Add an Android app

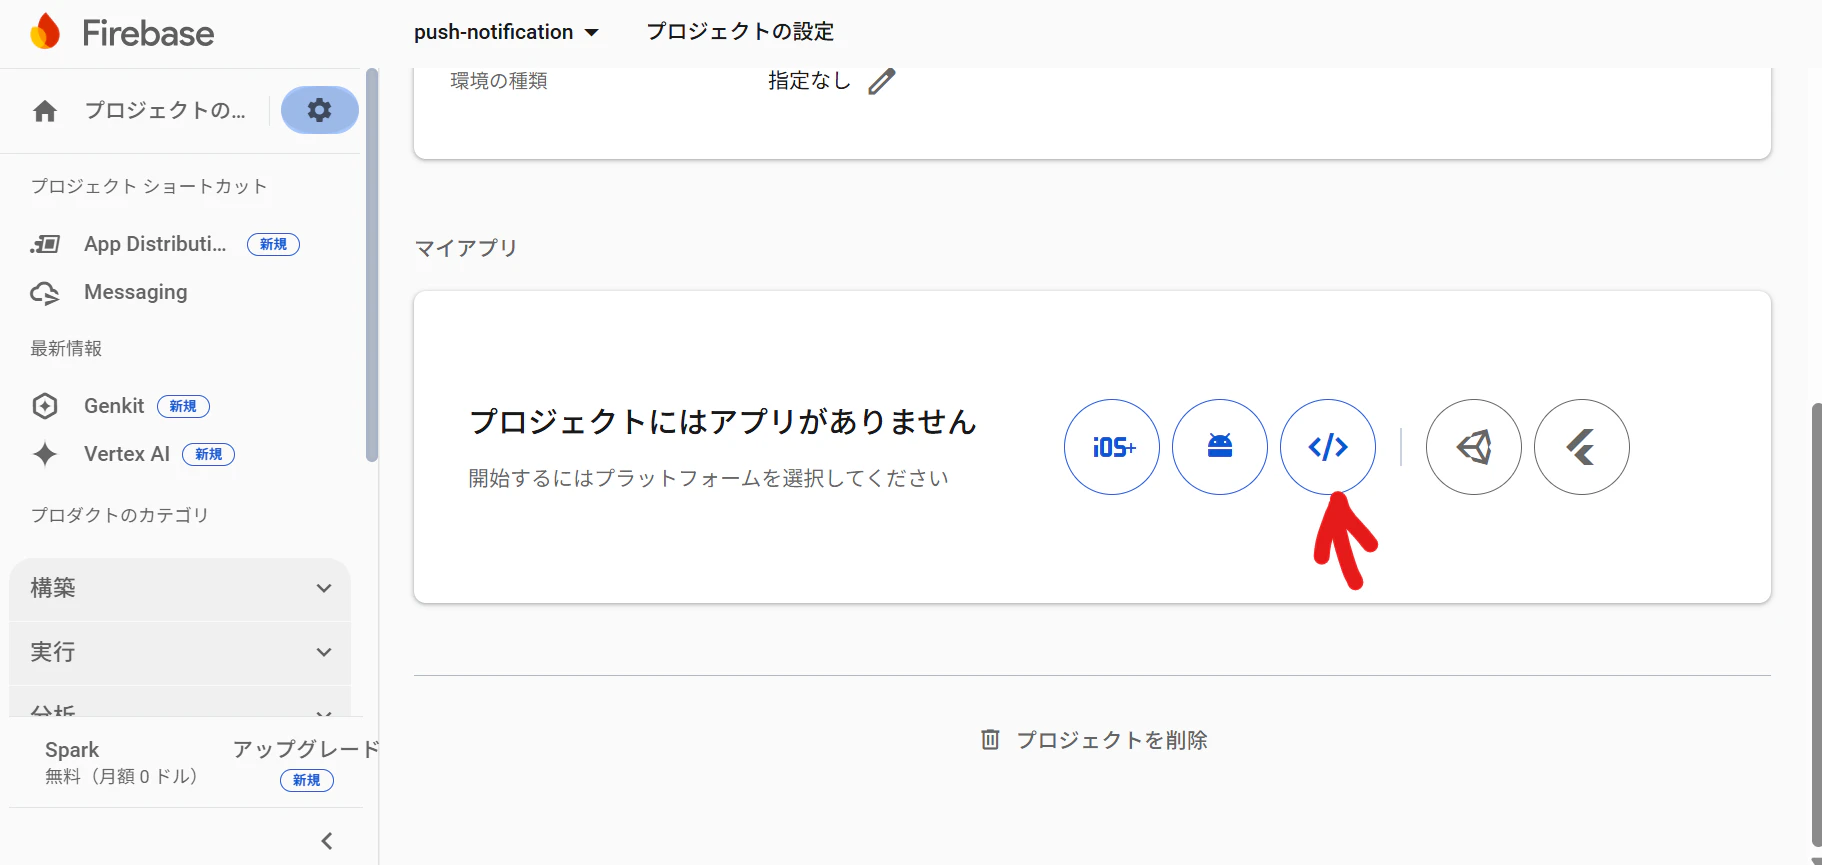click(x=1220, y=447)
